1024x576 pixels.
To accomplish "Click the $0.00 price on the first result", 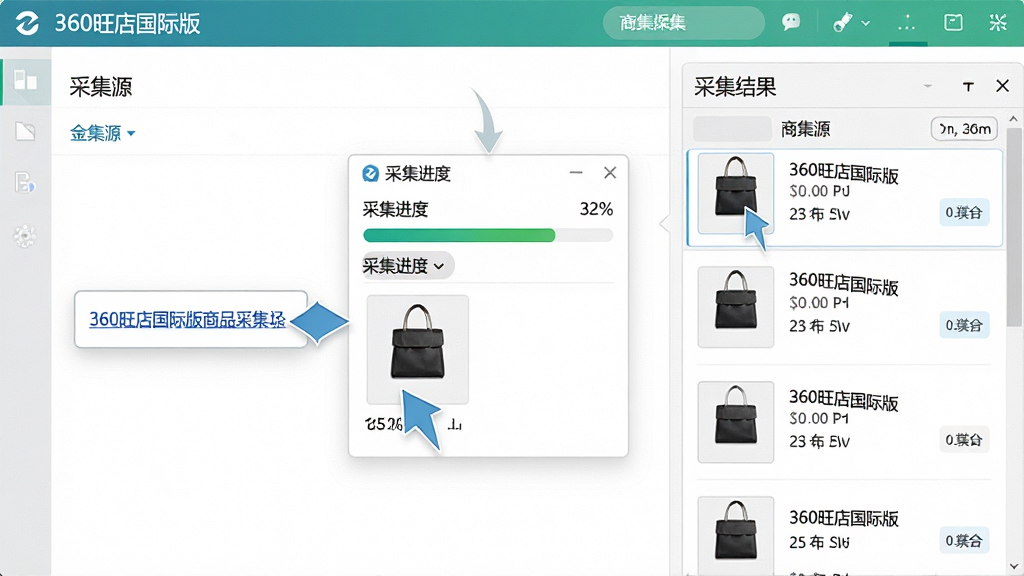I will [810, 192].
